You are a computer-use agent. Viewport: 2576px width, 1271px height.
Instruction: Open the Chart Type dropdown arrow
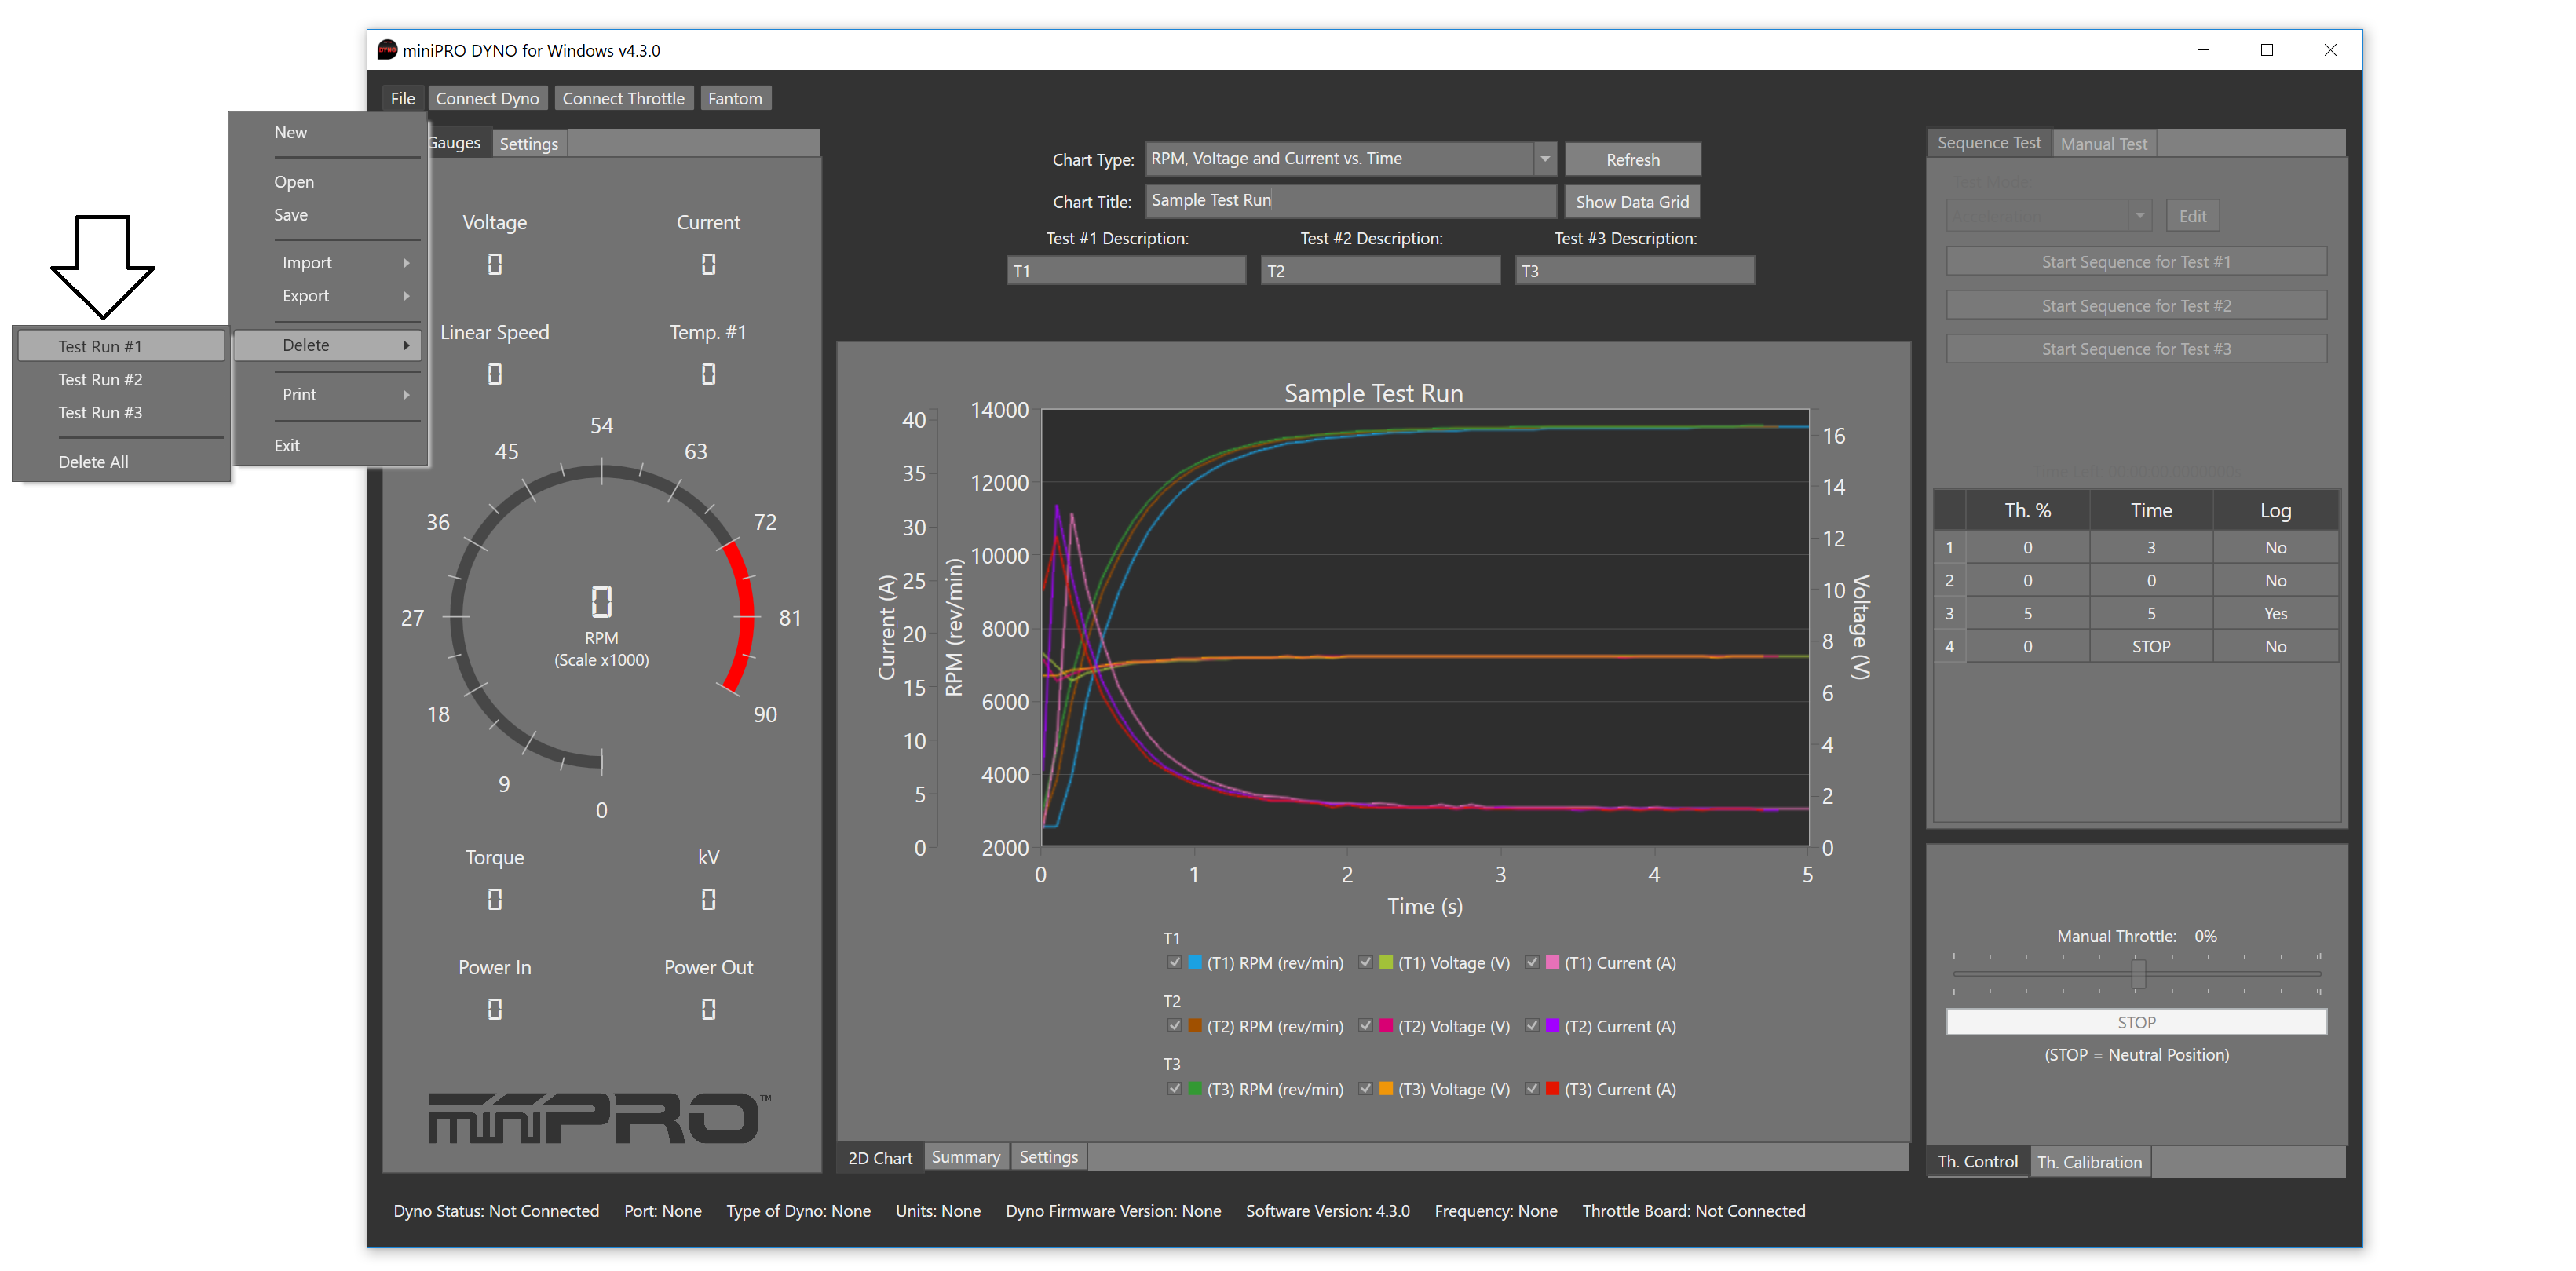(1545, 159)
